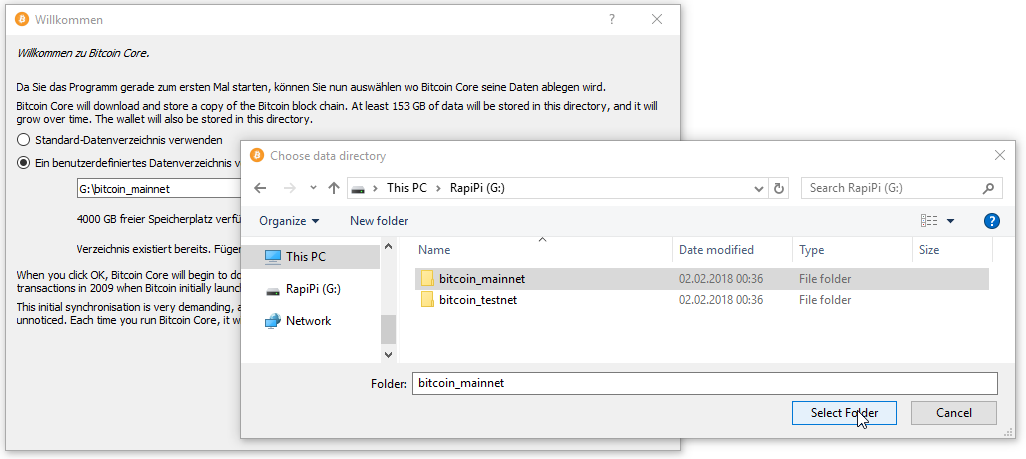Image resolution: width=1026 pixels, height=459 pixels.
Task: Cancel the Choose data directory dialog
Action: (953, 413)
